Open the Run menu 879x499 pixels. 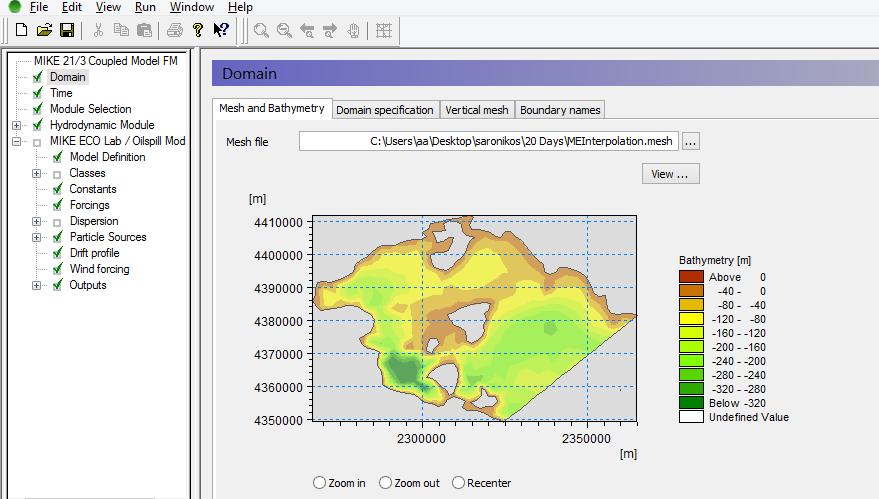[145, 7]
